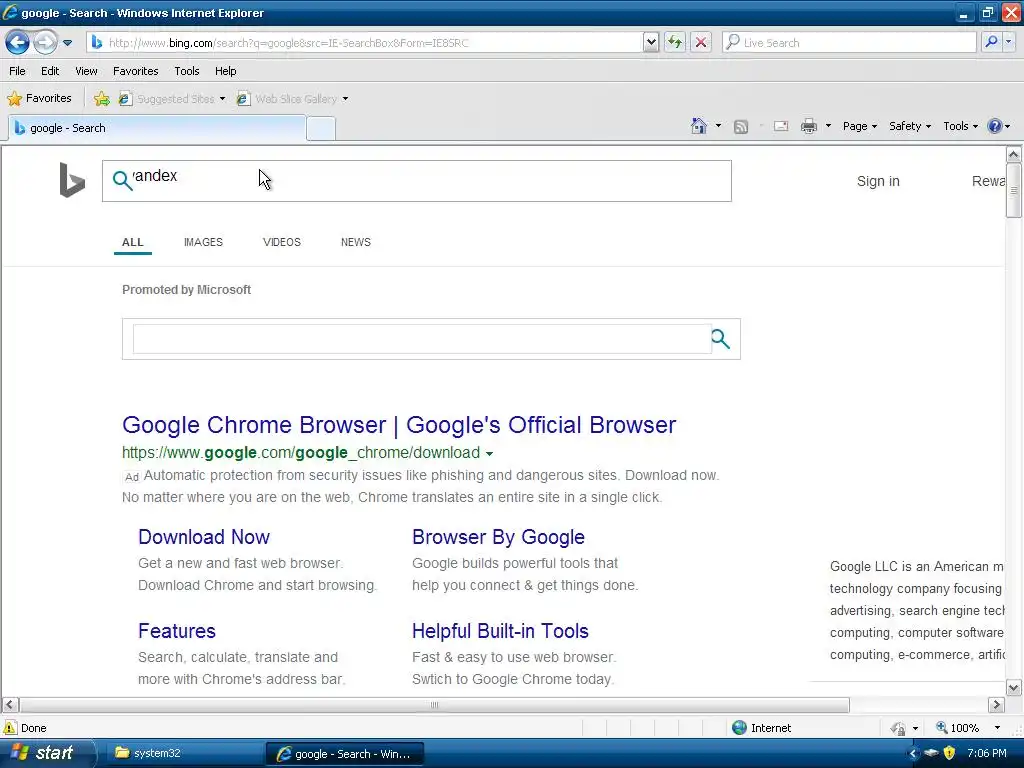Click the browser Forward arrow button
The height and width of the screenshot is (768, 1024).
point(45,43)
